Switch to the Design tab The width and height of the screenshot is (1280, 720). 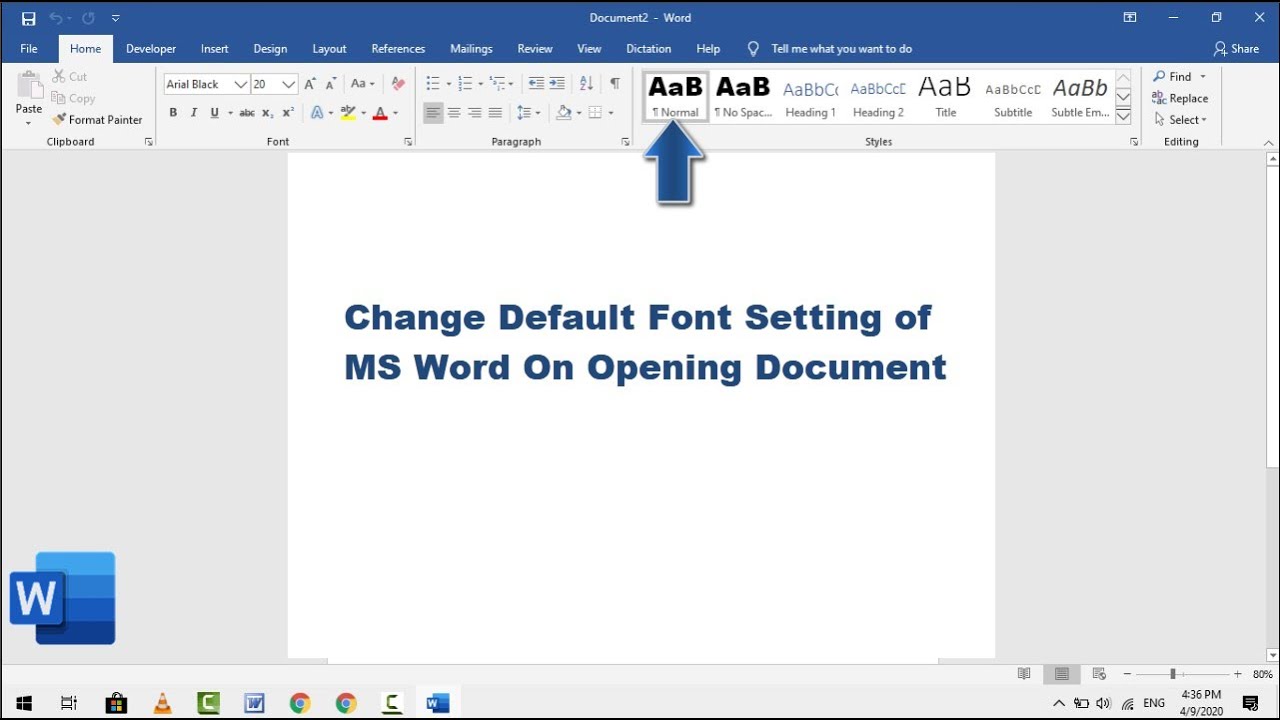pyautogui.click(x=270, y=48)
